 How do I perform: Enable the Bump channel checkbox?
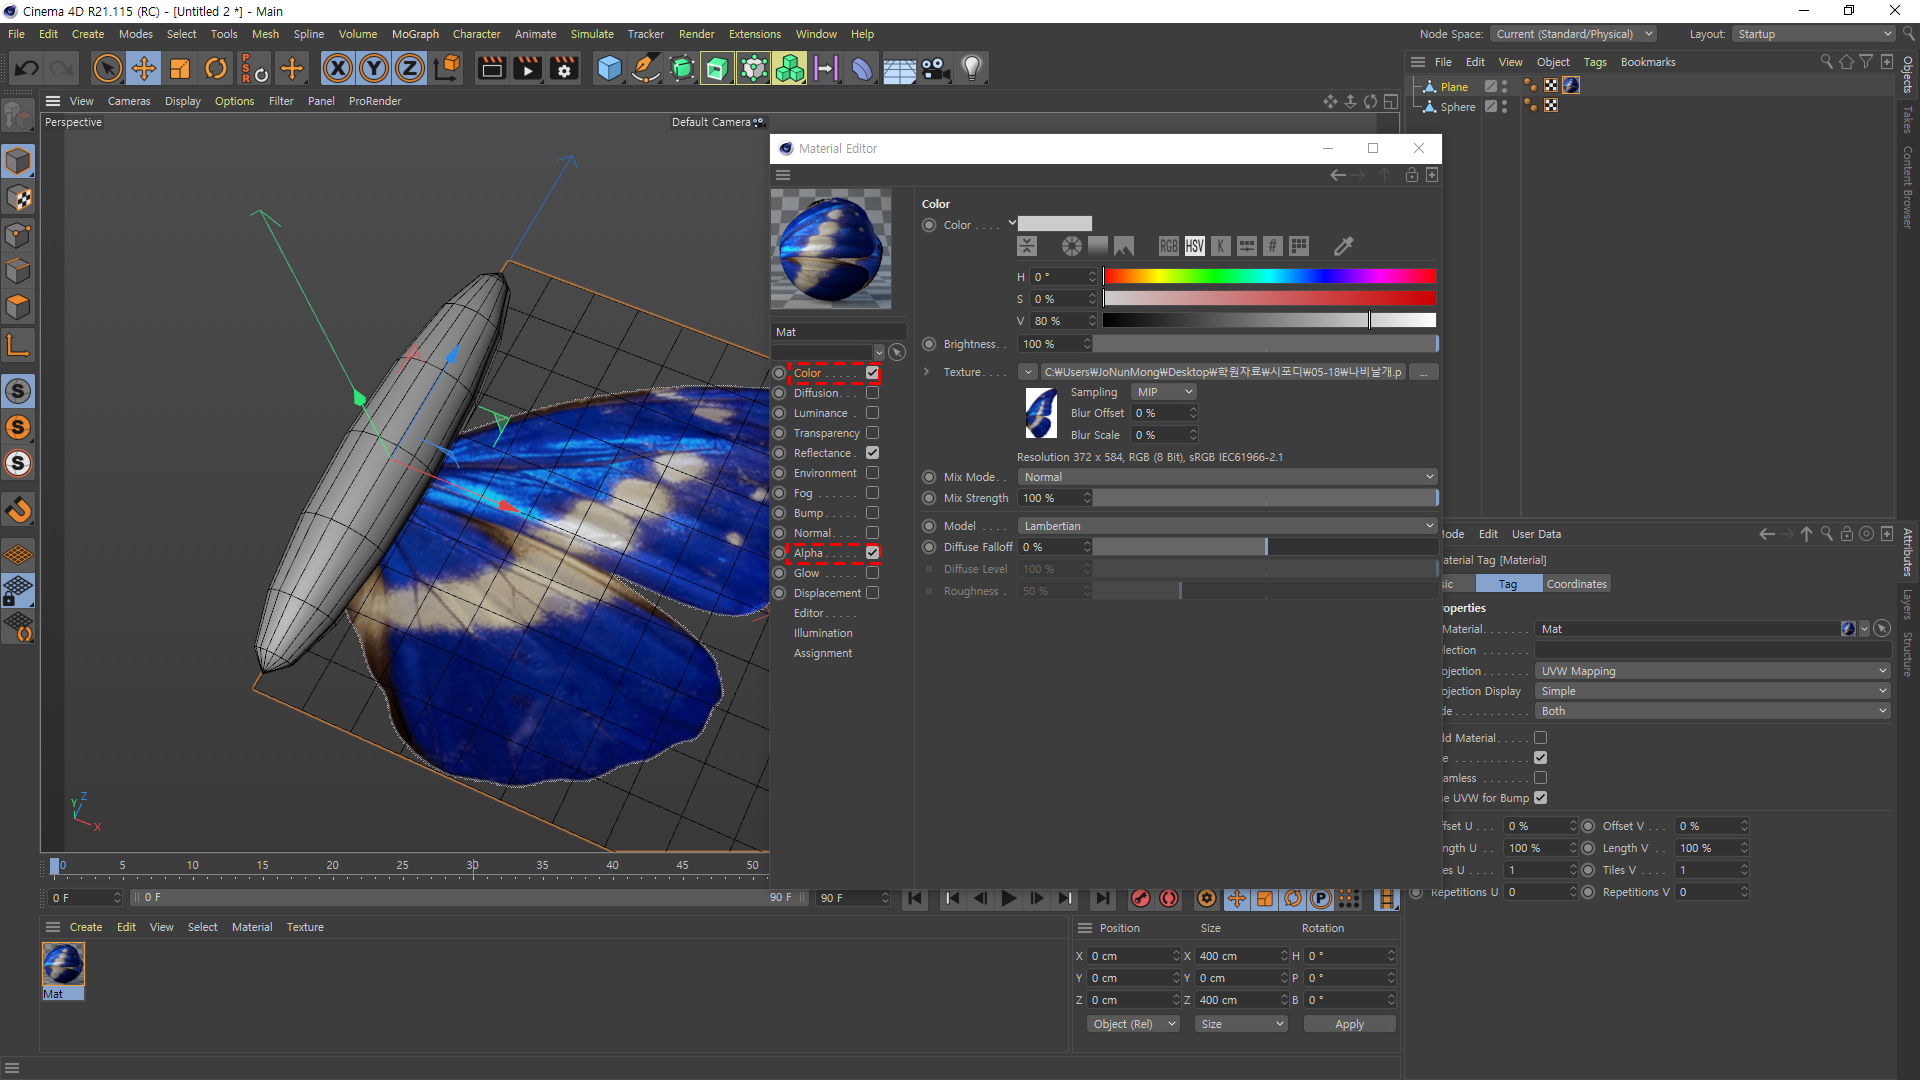(x=872, y=513)
